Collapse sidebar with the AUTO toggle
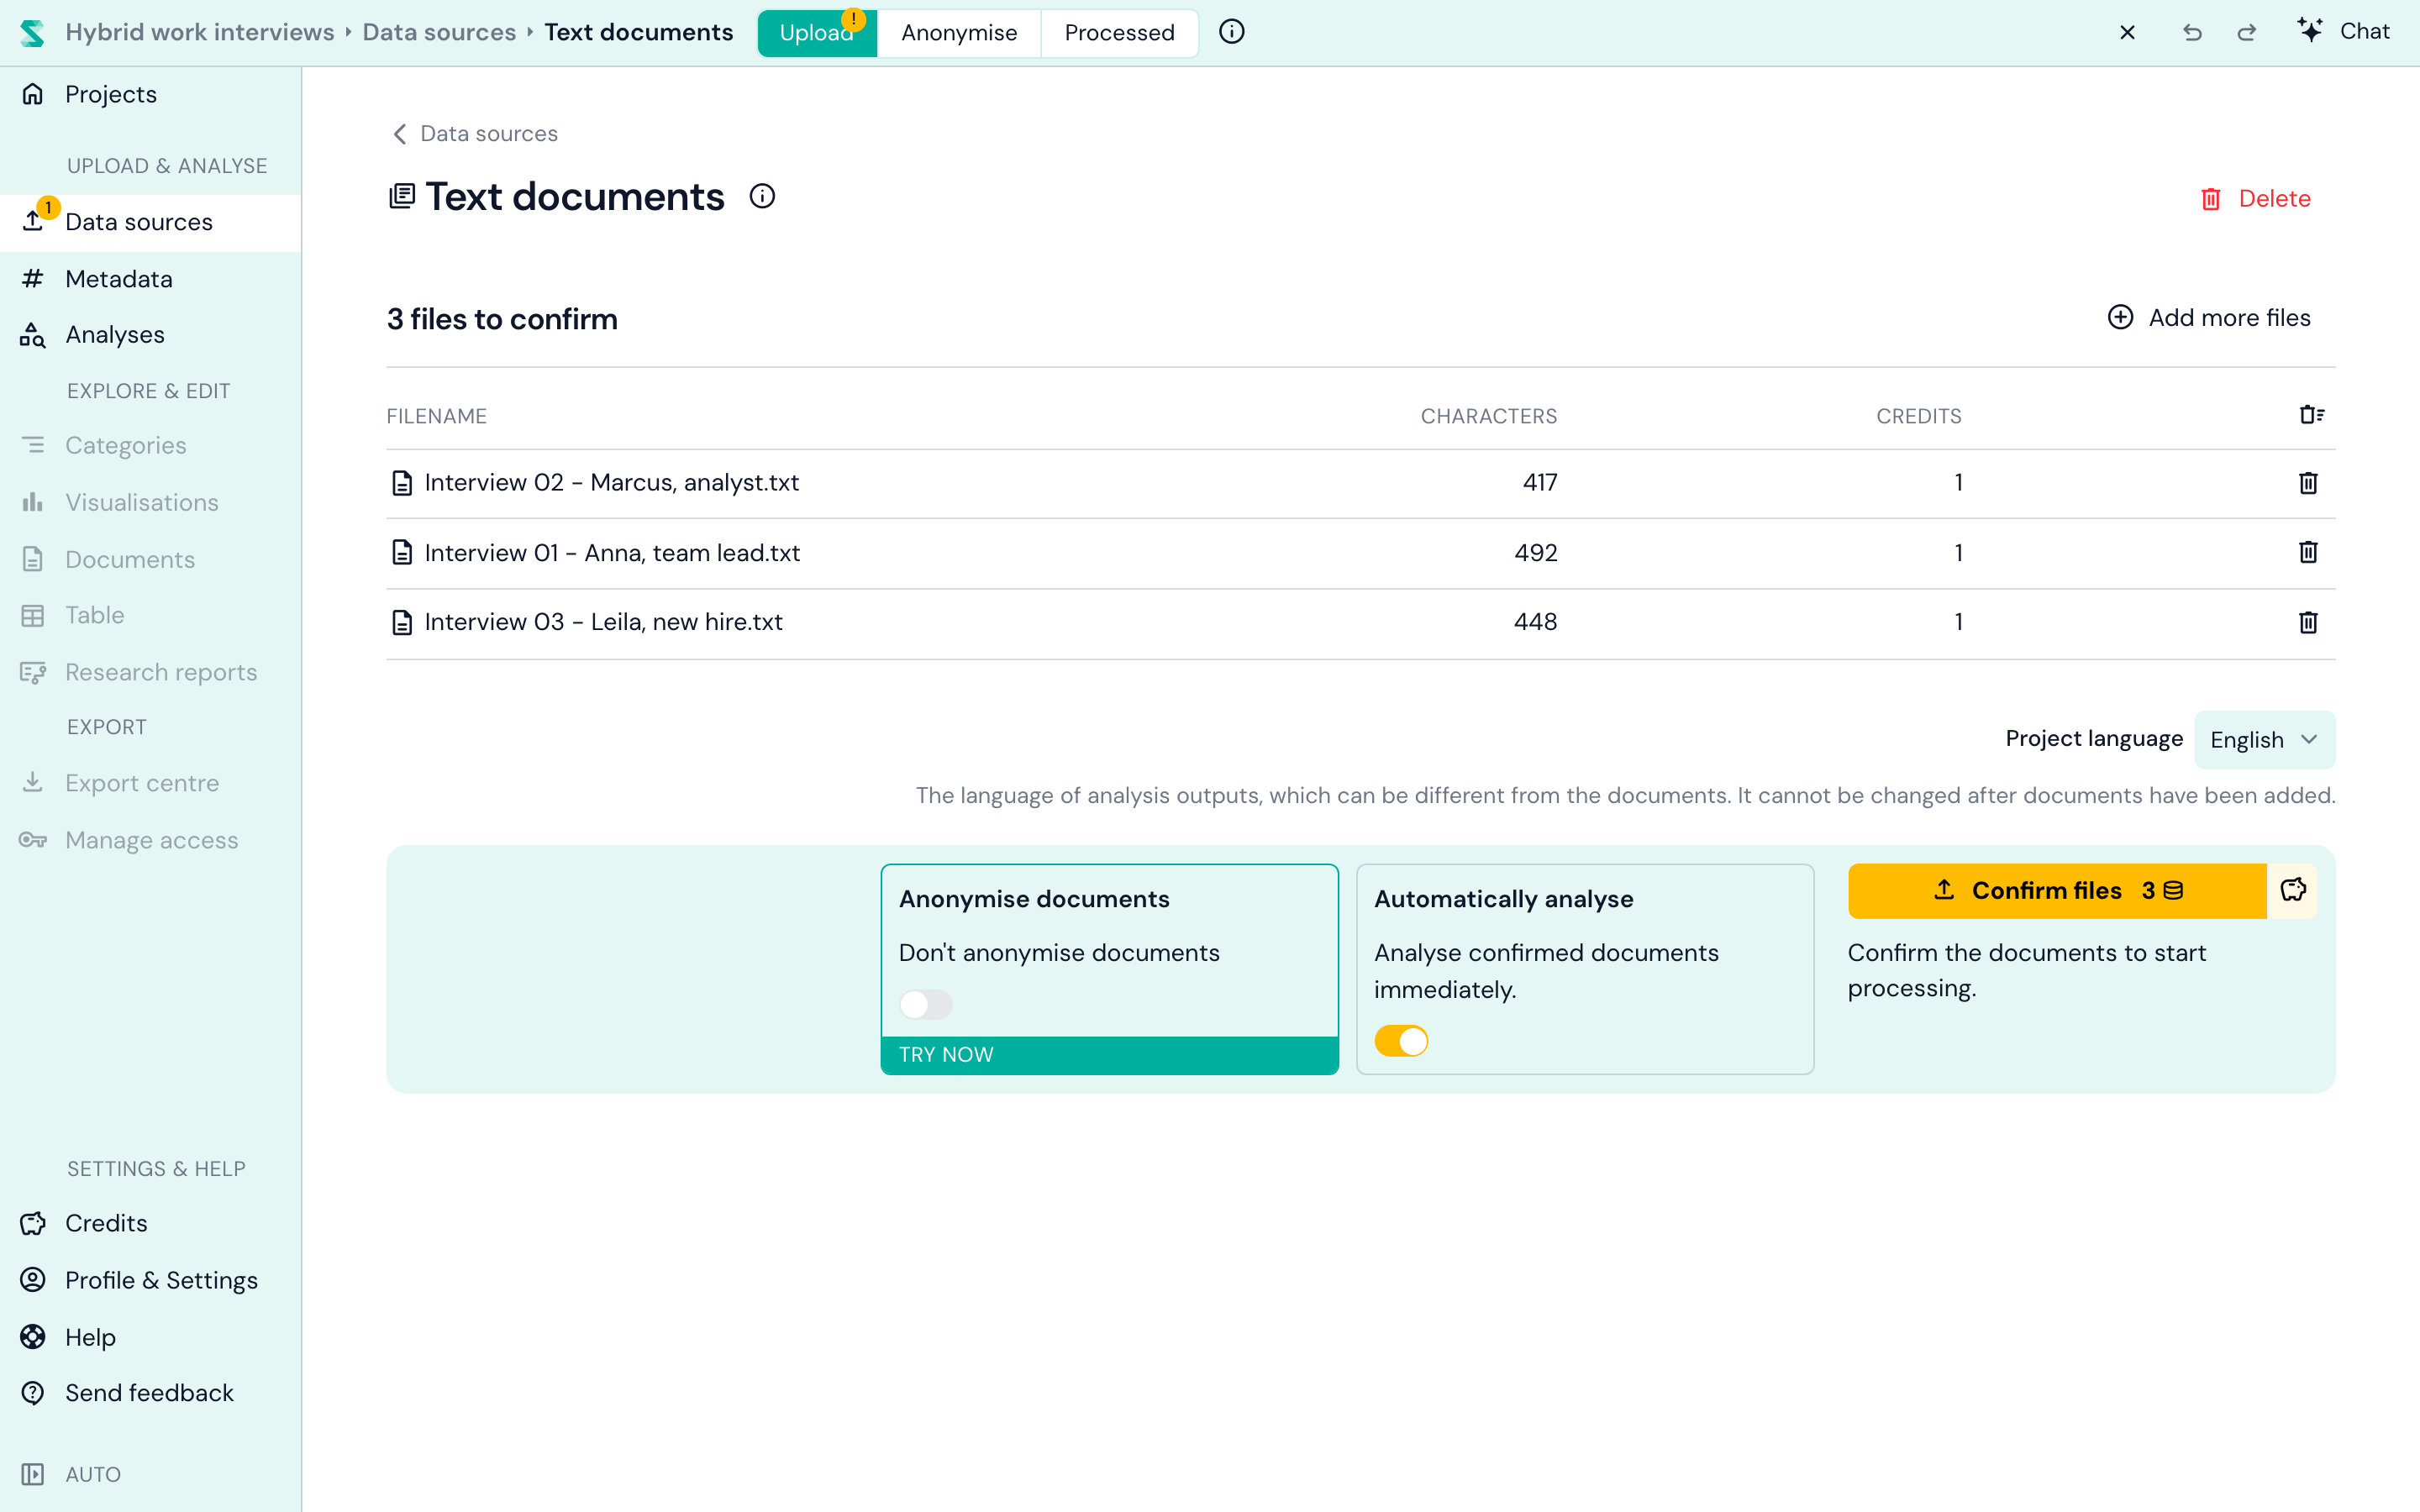Image resolution: width=2420 pixels, height=1512 pixels. pos(70,1474)
